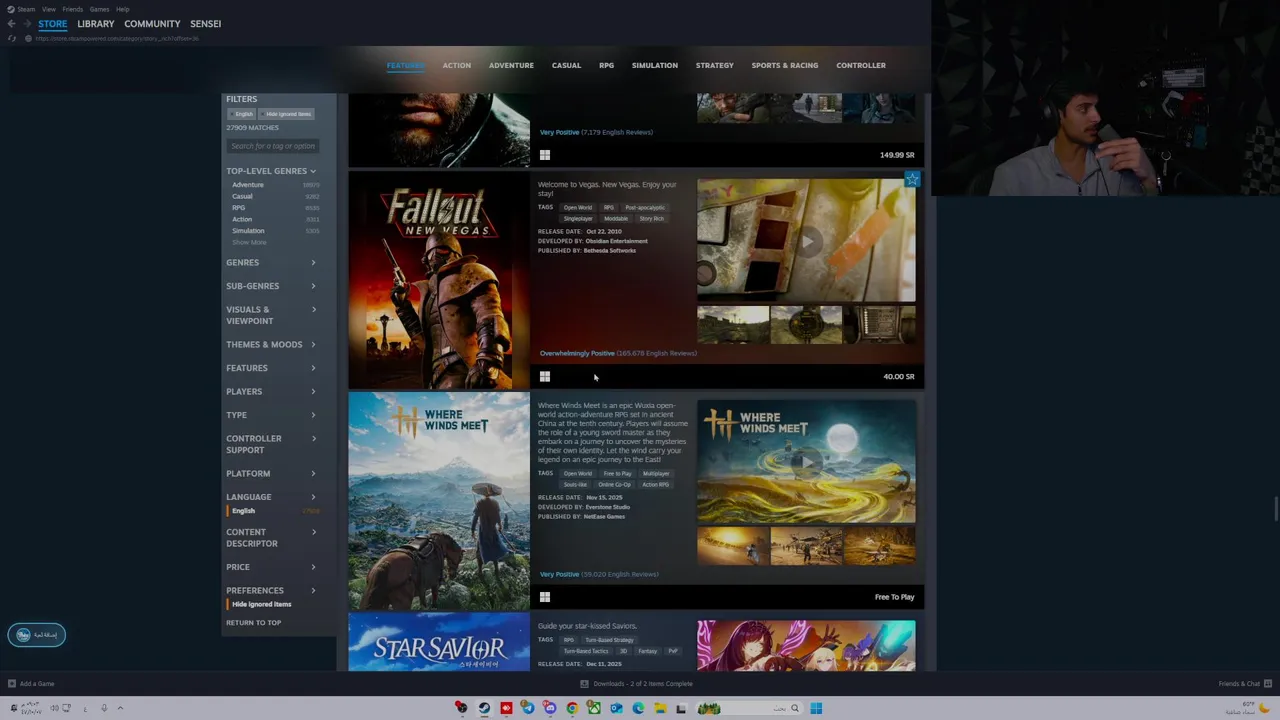Click Show More under top-level genres
1280x720 pixels.
(249, 243)
